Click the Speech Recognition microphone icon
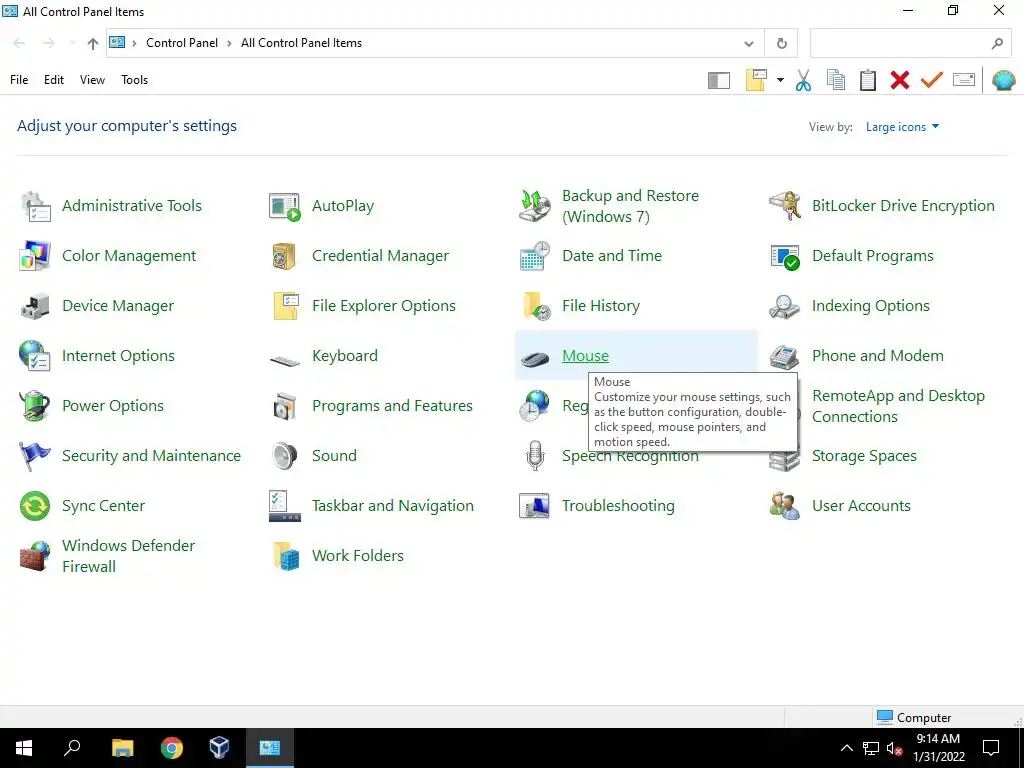This screenshot has width=1024, height=768. [535, 456]
